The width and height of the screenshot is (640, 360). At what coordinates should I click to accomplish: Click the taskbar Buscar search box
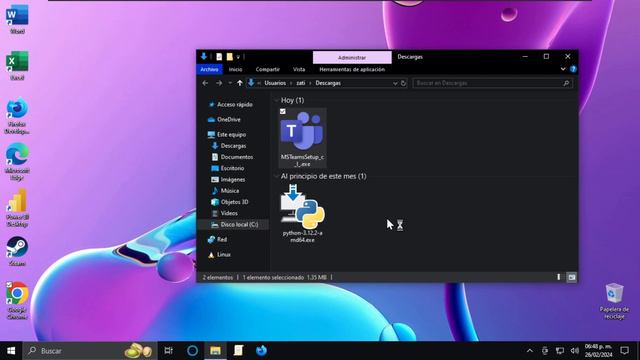(x=90, y=351)
